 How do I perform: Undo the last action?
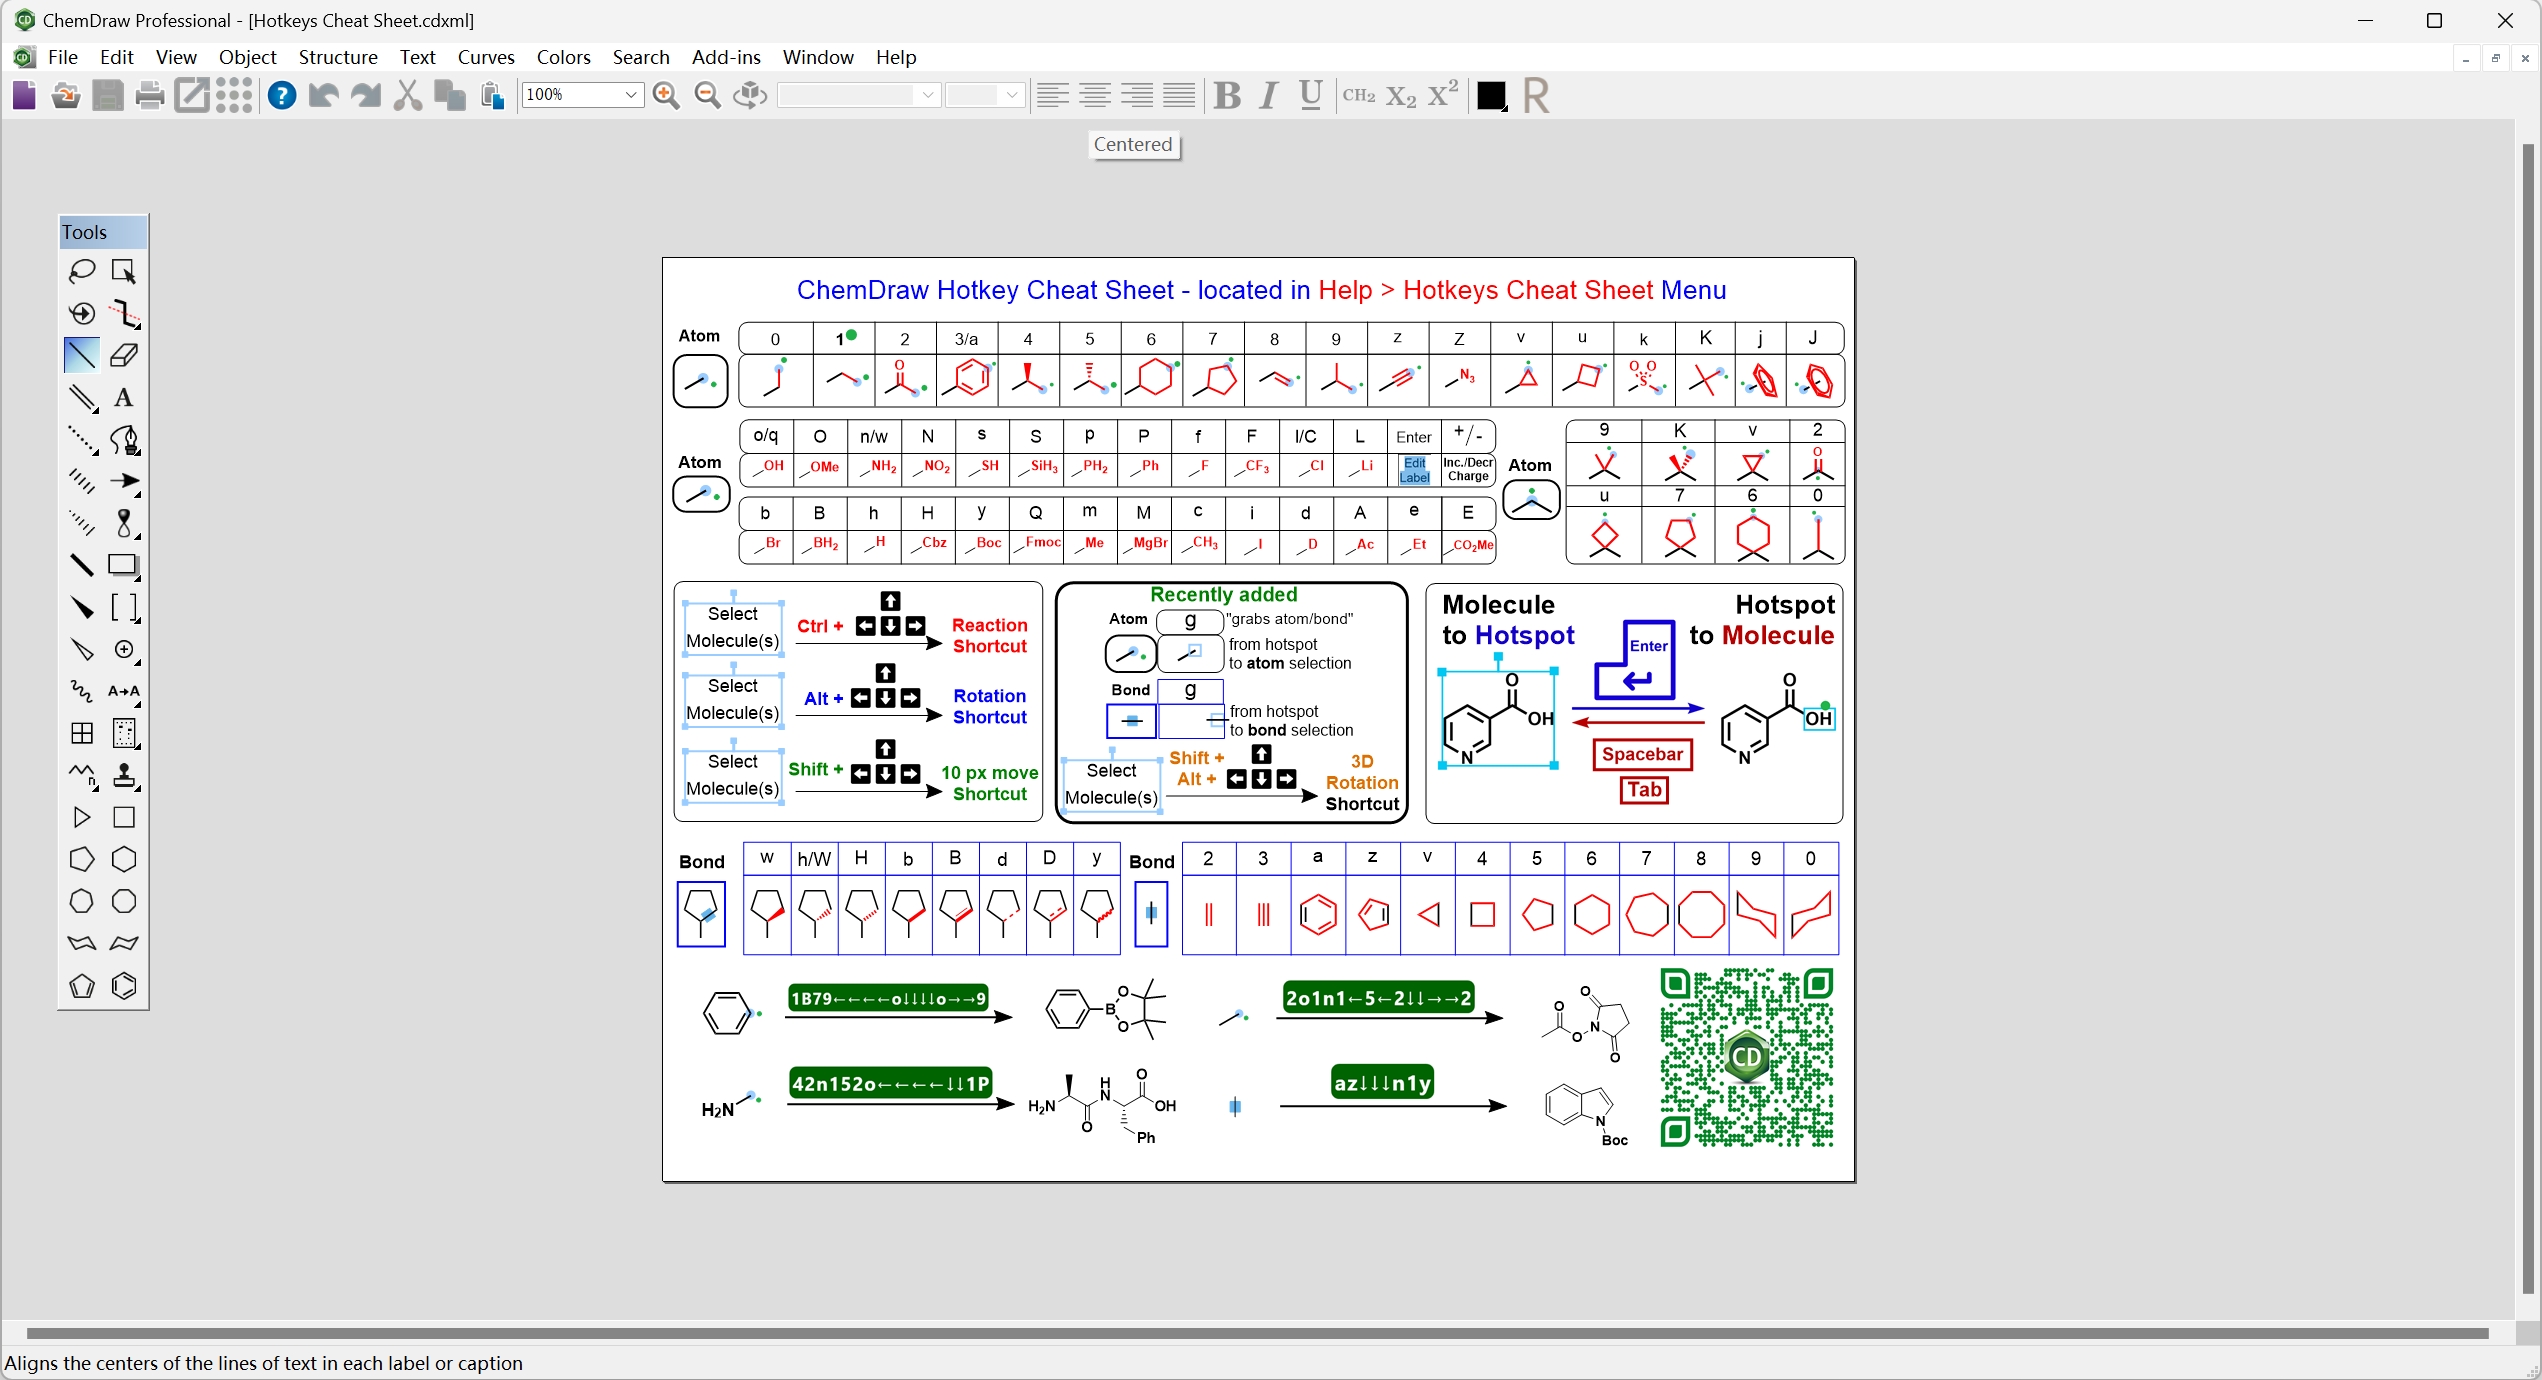pyautogui.click(x=323, y=95)
